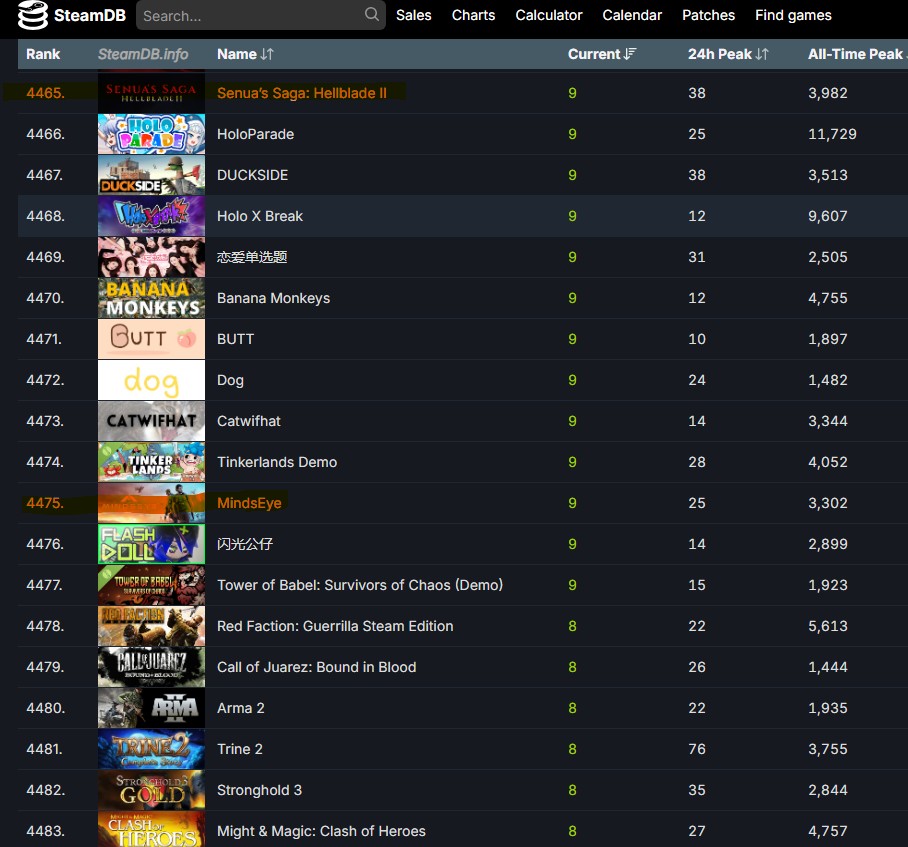Open the Stronghold 3 game link
The height and width of the screenshot is (847, 908).
pos(259,790)
